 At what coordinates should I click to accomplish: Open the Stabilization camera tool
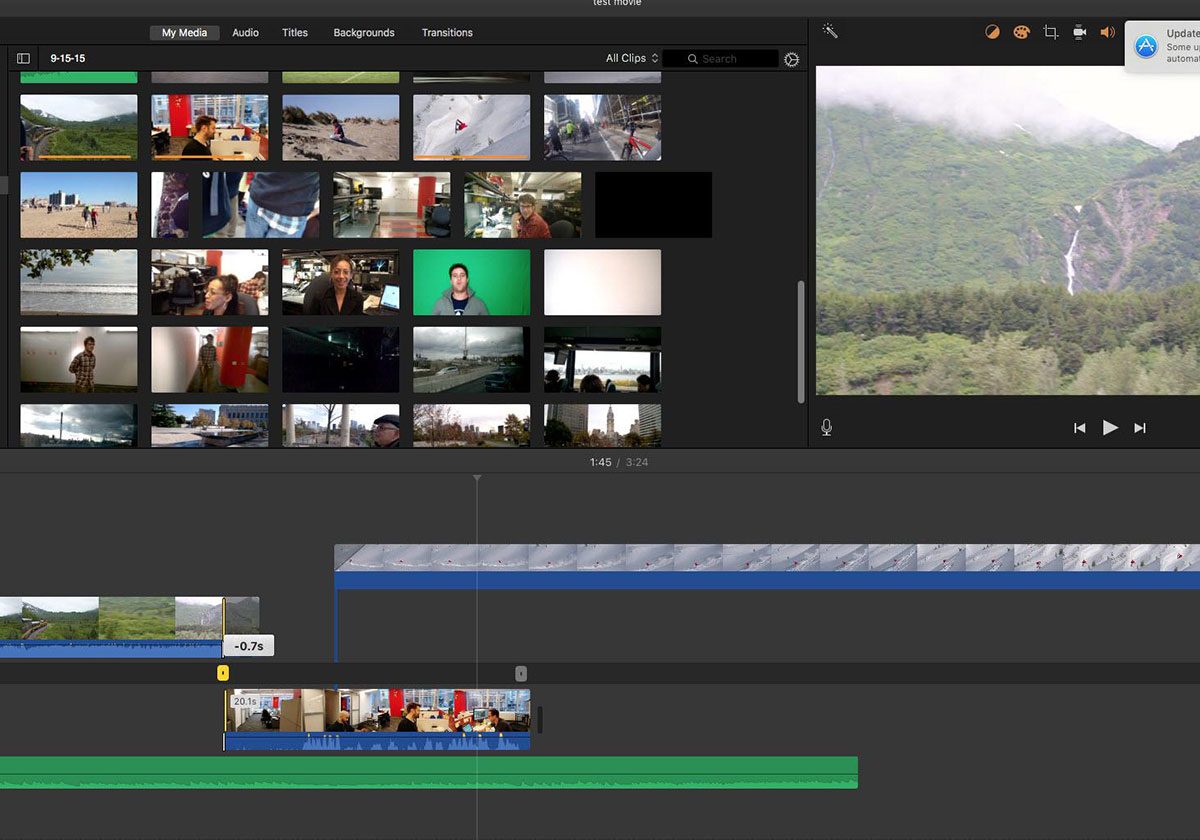[x=1079, y=32]
